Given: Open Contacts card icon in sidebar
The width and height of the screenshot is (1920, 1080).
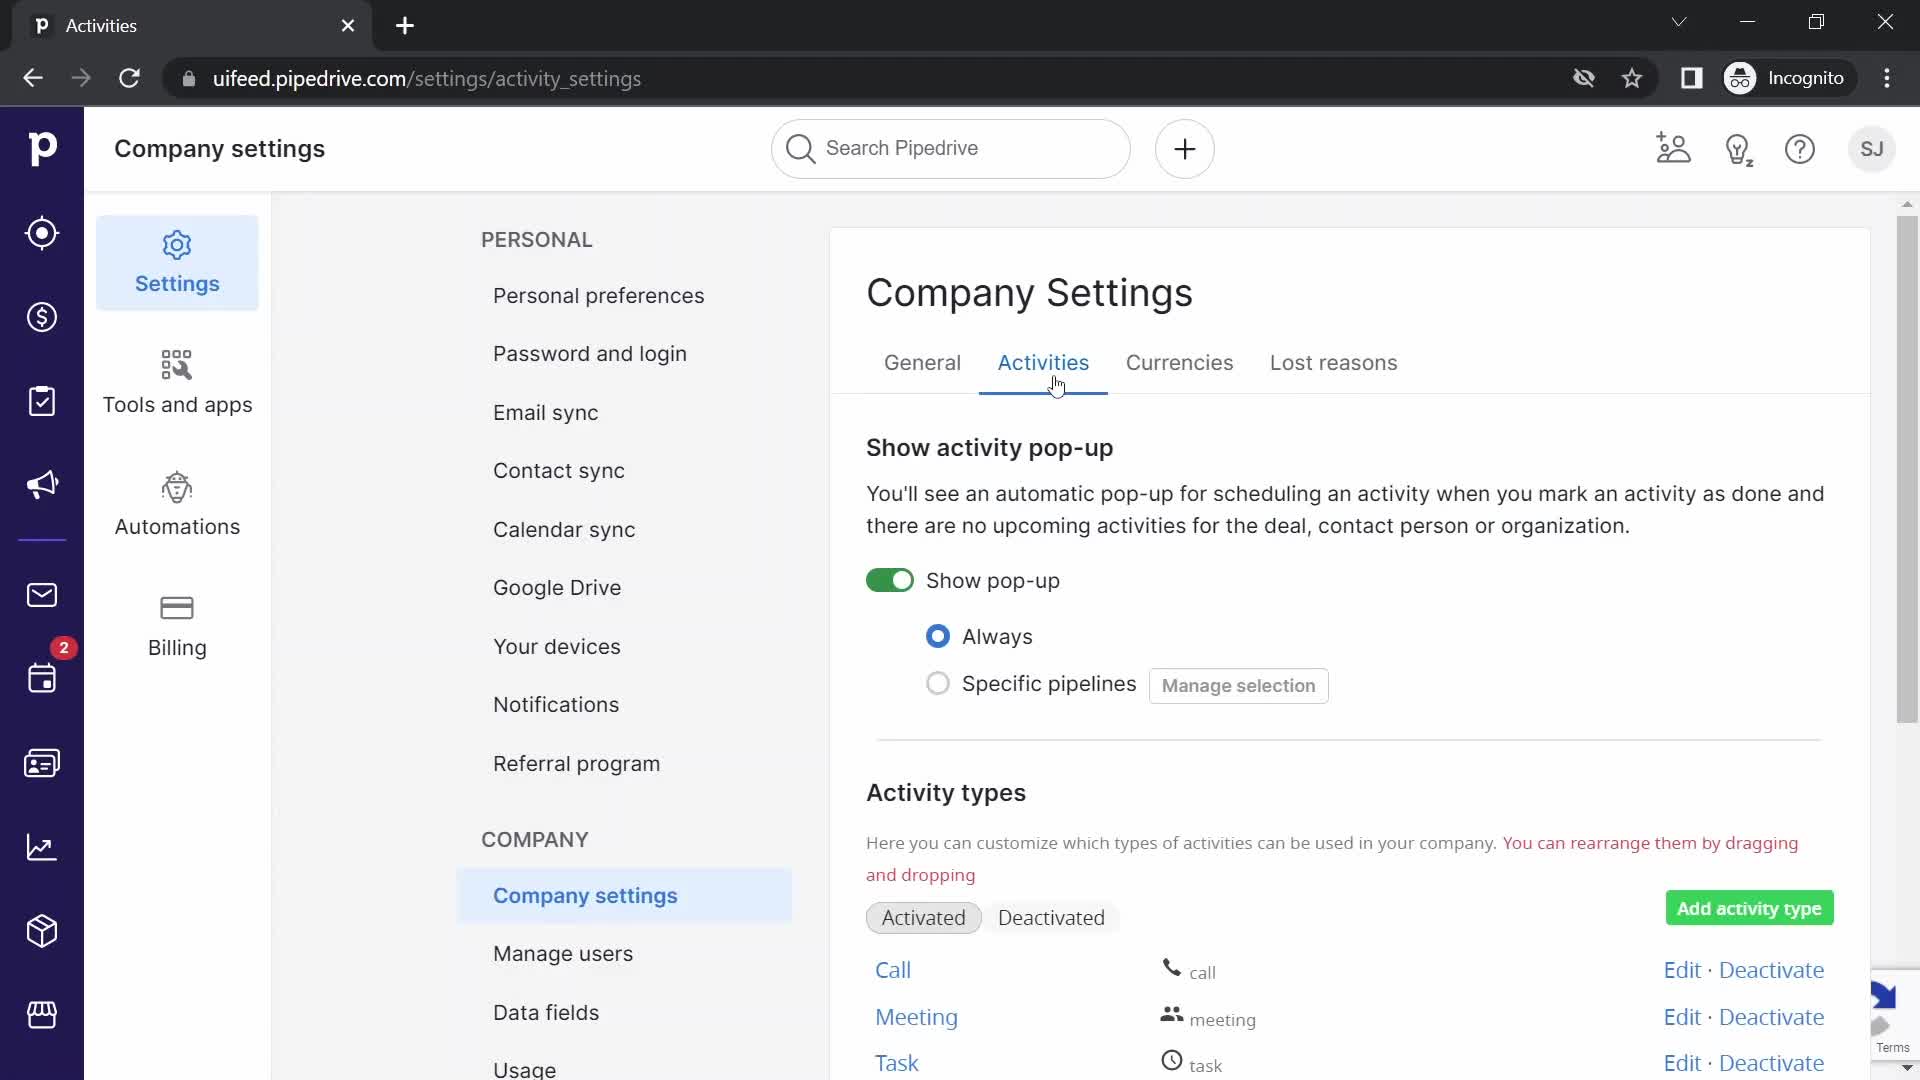Looking at the screenshot, I should point(42,763).
